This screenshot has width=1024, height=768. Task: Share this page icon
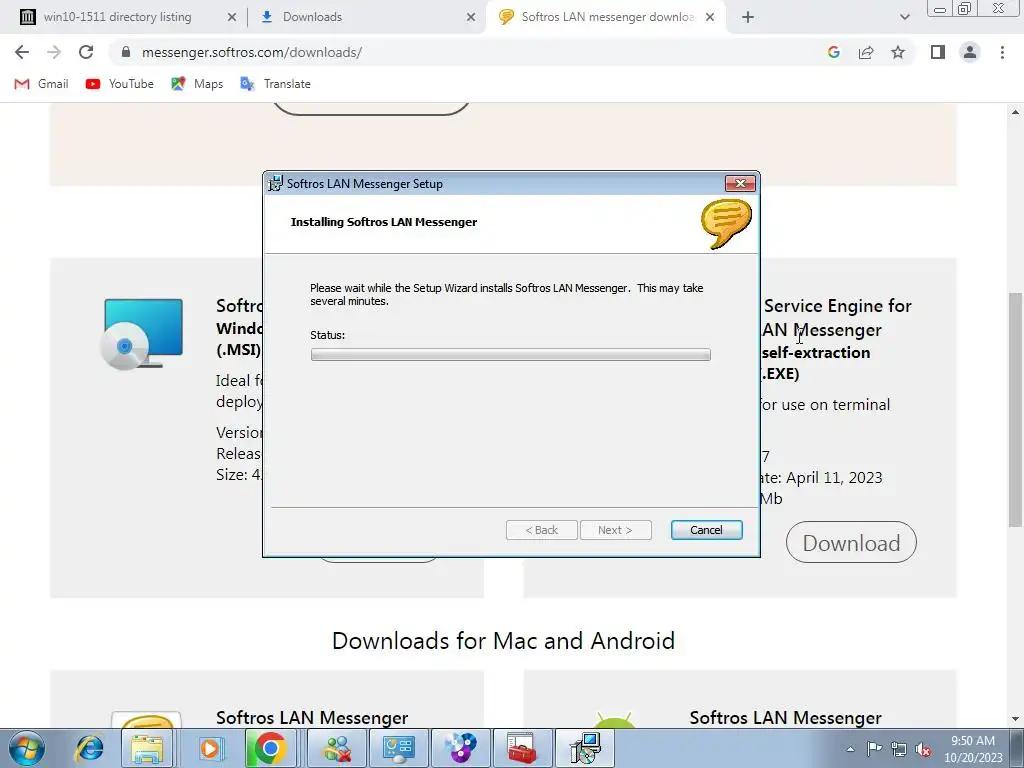(866, 52)
